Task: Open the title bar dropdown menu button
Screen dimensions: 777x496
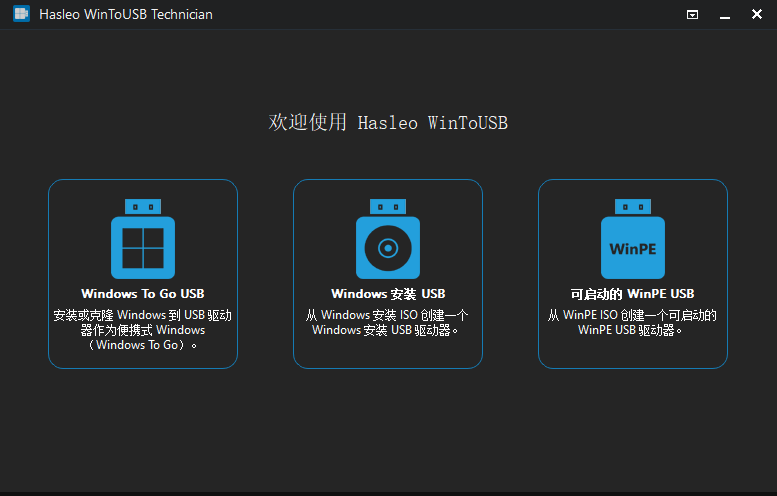Action: pyautogui.click(x=692, y=15)
